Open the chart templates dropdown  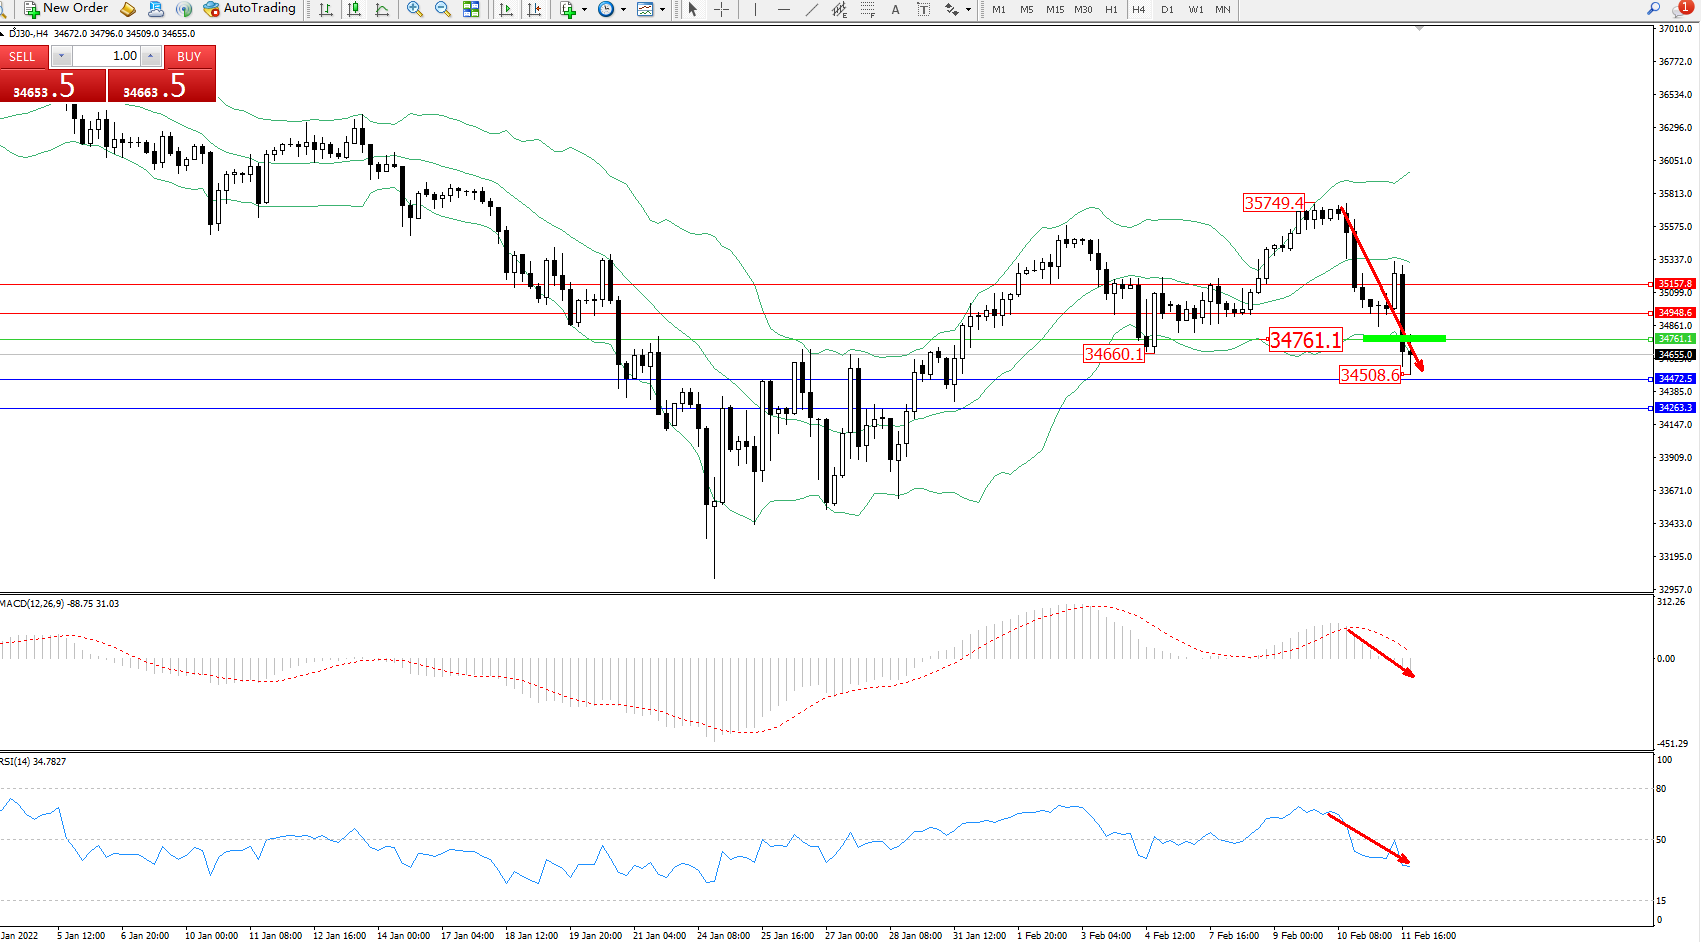(x=662, y=9)
